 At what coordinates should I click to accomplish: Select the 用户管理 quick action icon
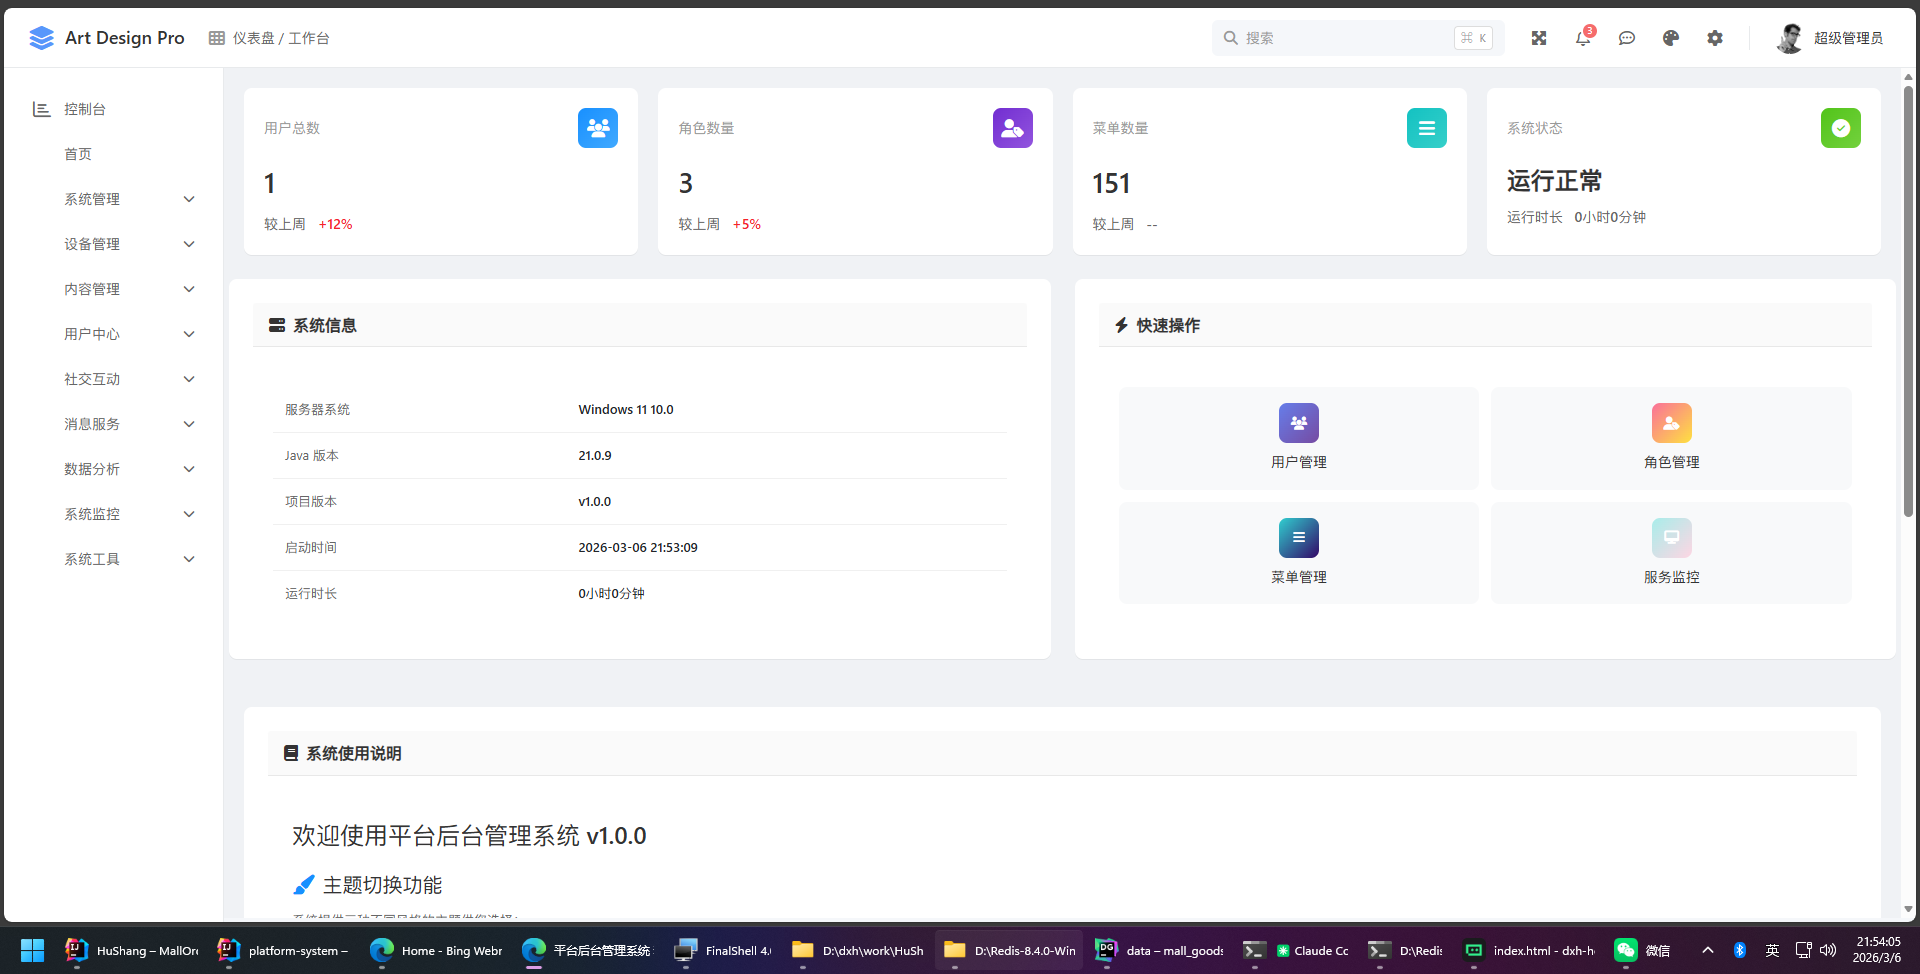tap(1298, 423)
